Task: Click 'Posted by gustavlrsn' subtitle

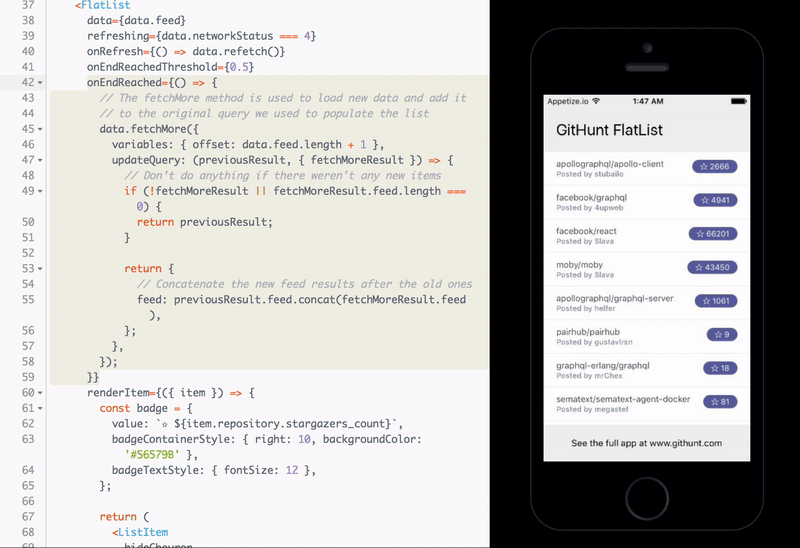Action: click(x=594, y=342)
